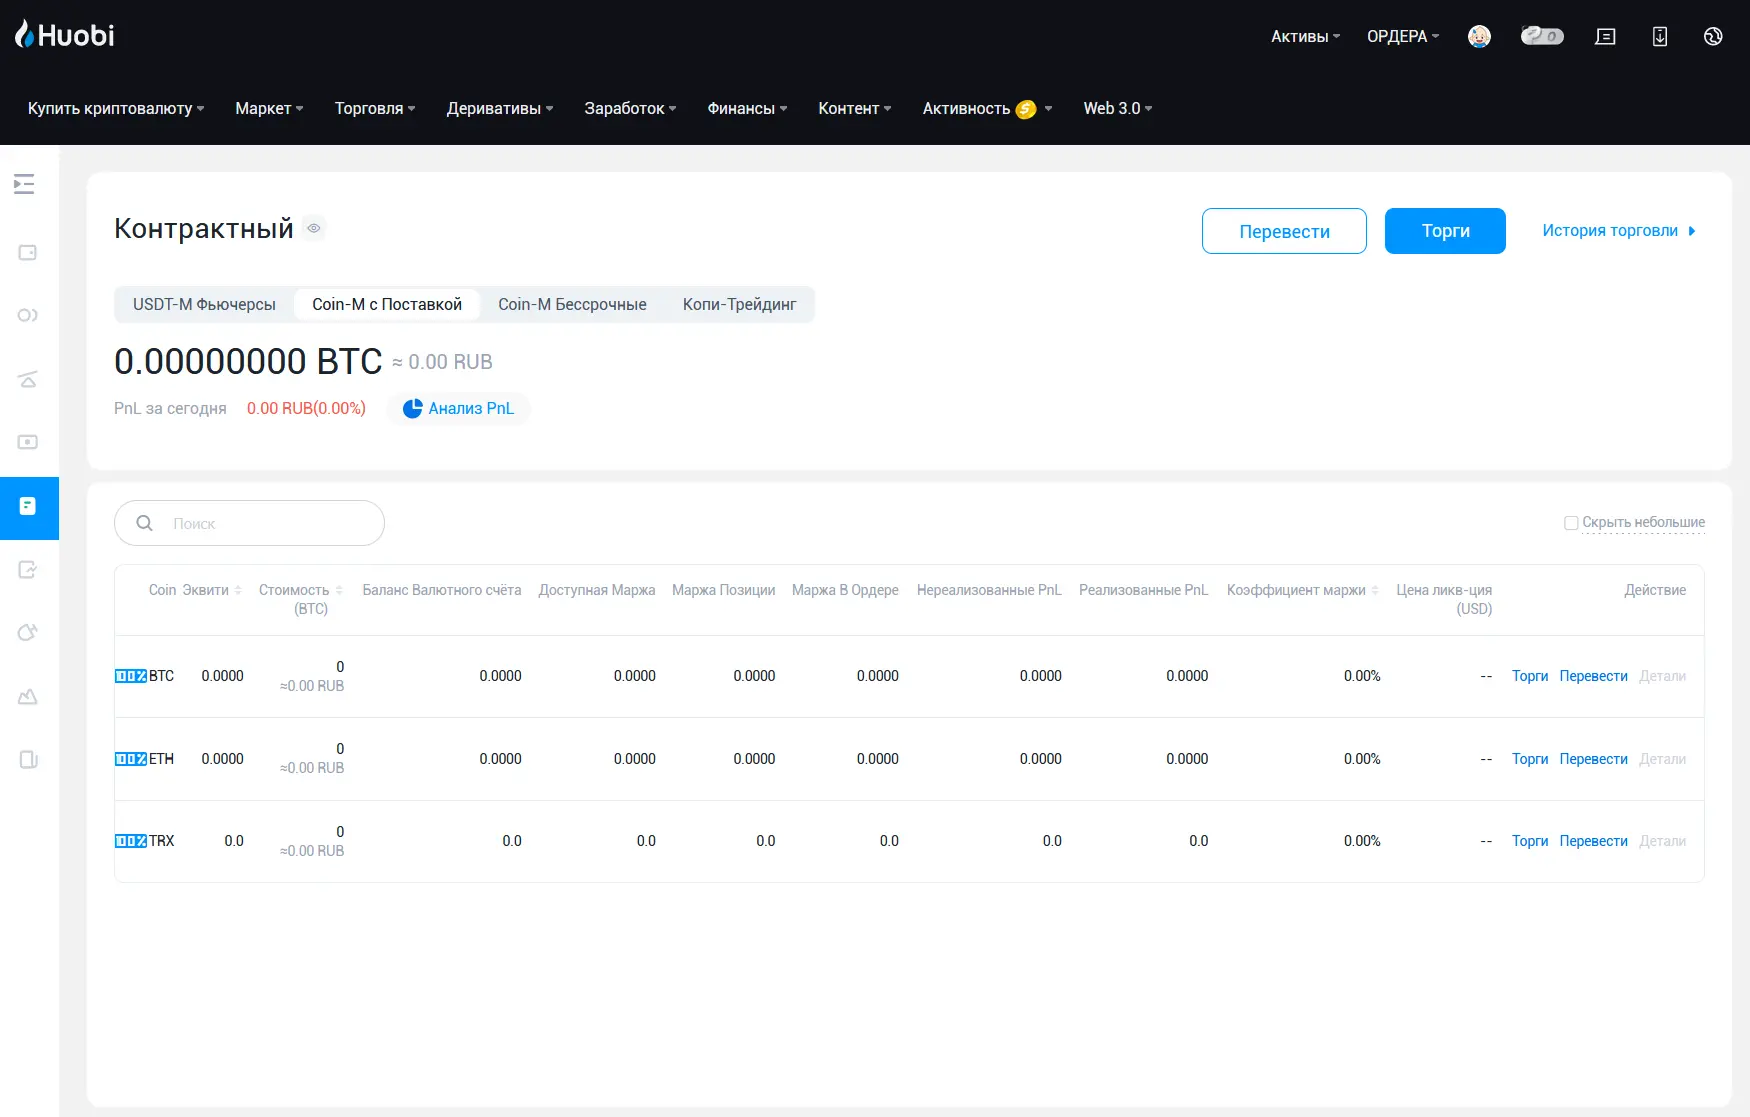Collapse the left sidebar menu icon
This screenshot has width=1750, height=1117.
24,184
